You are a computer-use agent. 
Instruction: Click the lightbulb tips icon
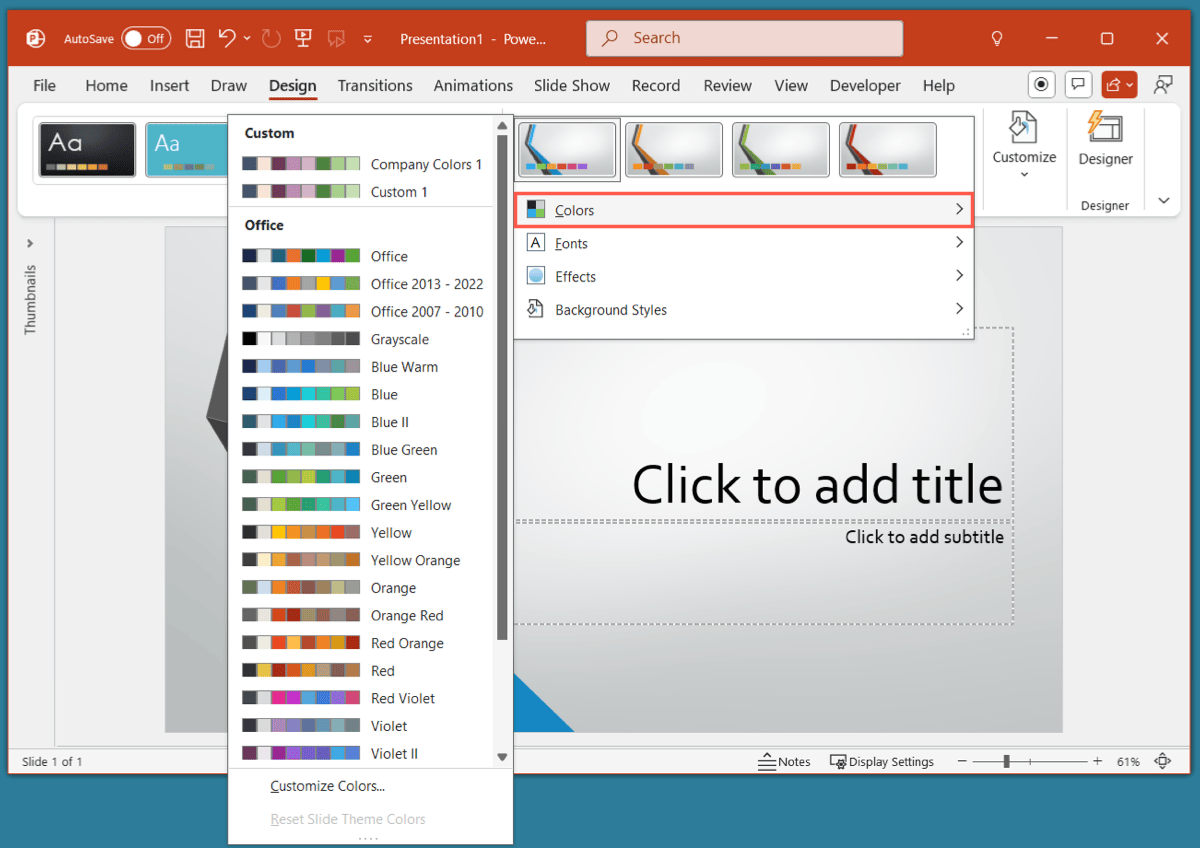[x=996, y=39]
